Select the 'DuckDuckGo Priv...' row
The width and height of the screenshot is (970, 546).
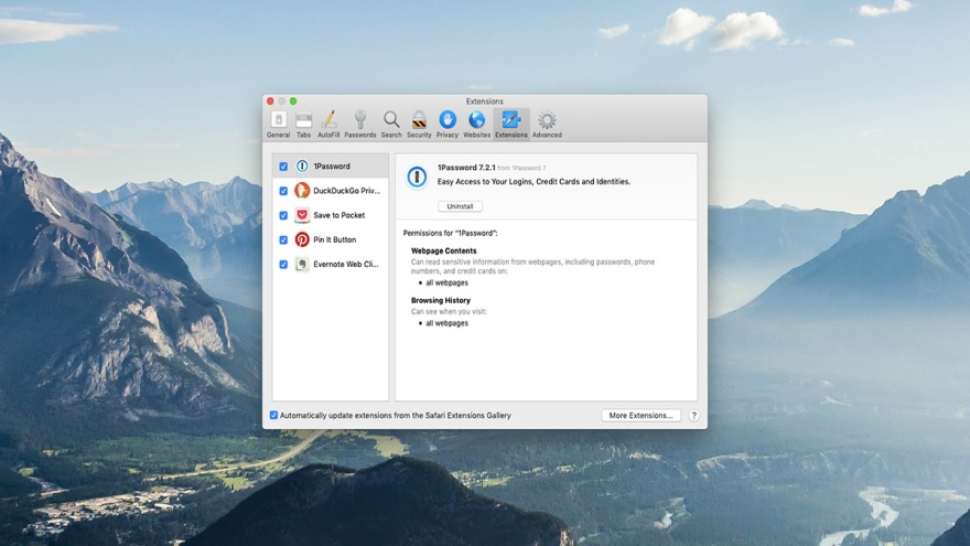click(330, 190)
